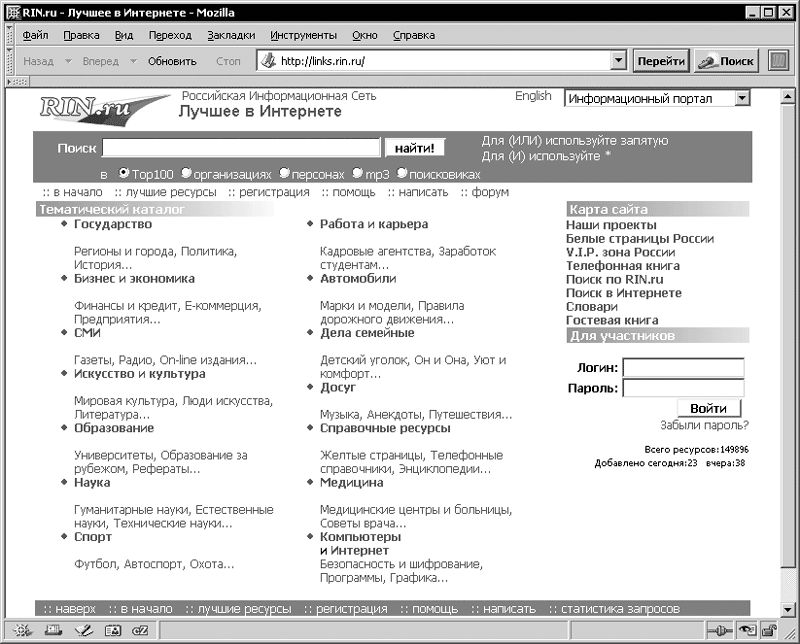Open the Правка menu
Viewport: 800px width, 644px height.
(81, 35)
